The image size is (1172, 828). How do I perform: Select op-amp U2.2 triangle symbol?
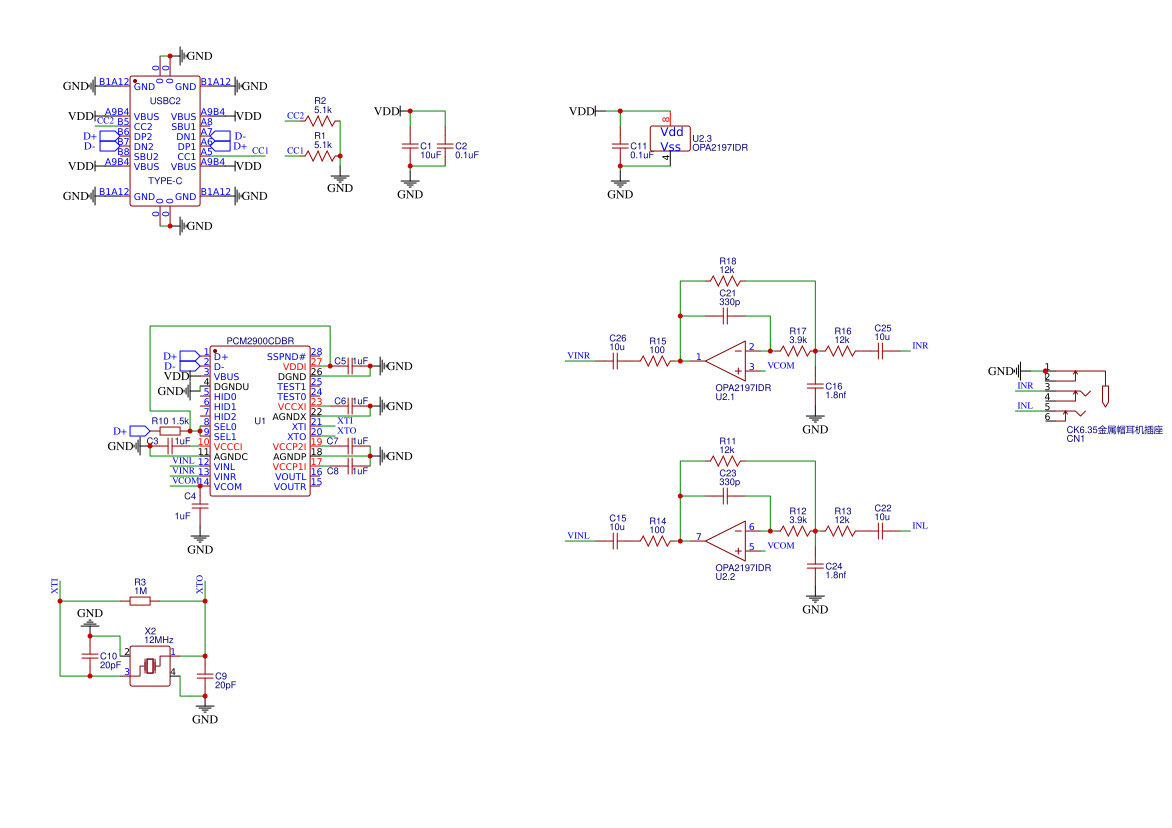coord(726,541)
